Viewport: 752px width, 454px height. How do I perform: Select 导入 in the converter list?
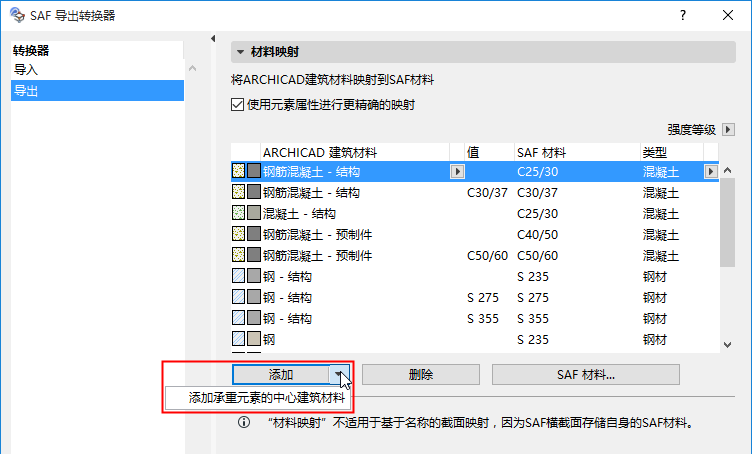97,70
